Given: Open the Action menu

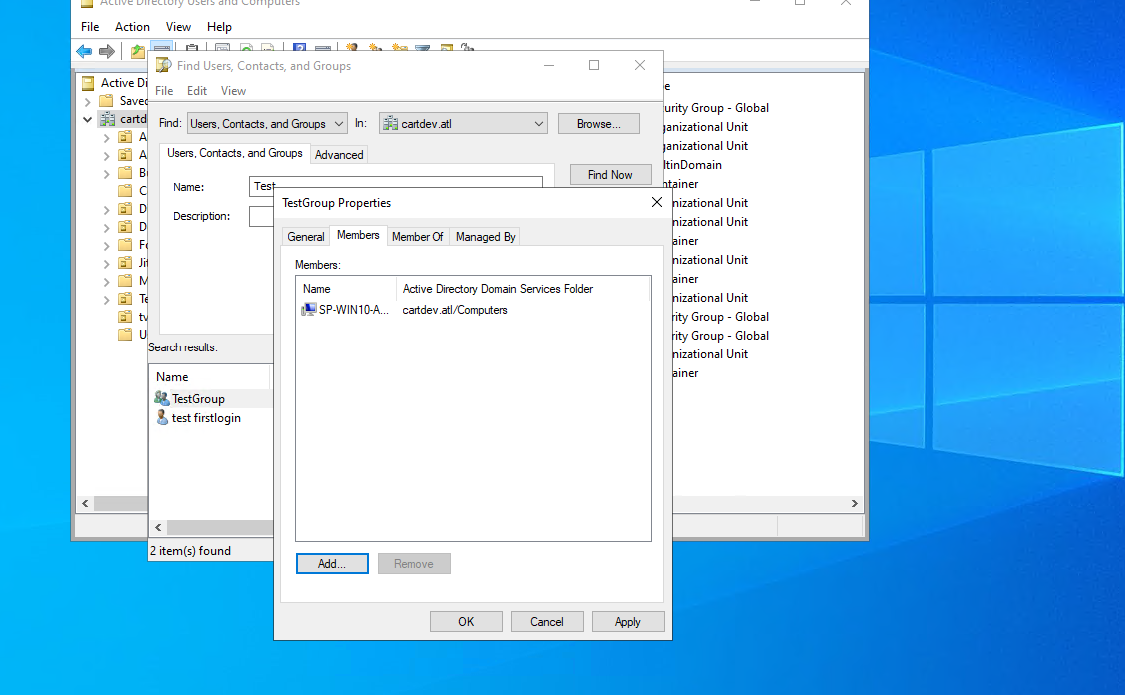Looking at the screenshot, I should click(x=132, y=27).
